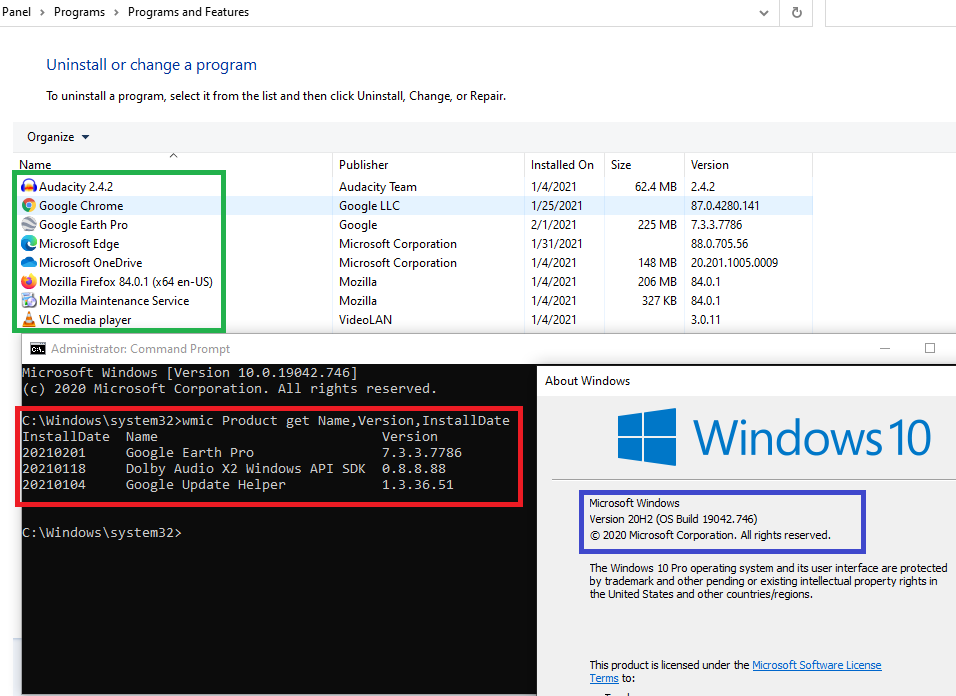956x696 pixels.
Task: Click Dolby Audio X2 Windows API SDK line
Action: tap(234, 469)
